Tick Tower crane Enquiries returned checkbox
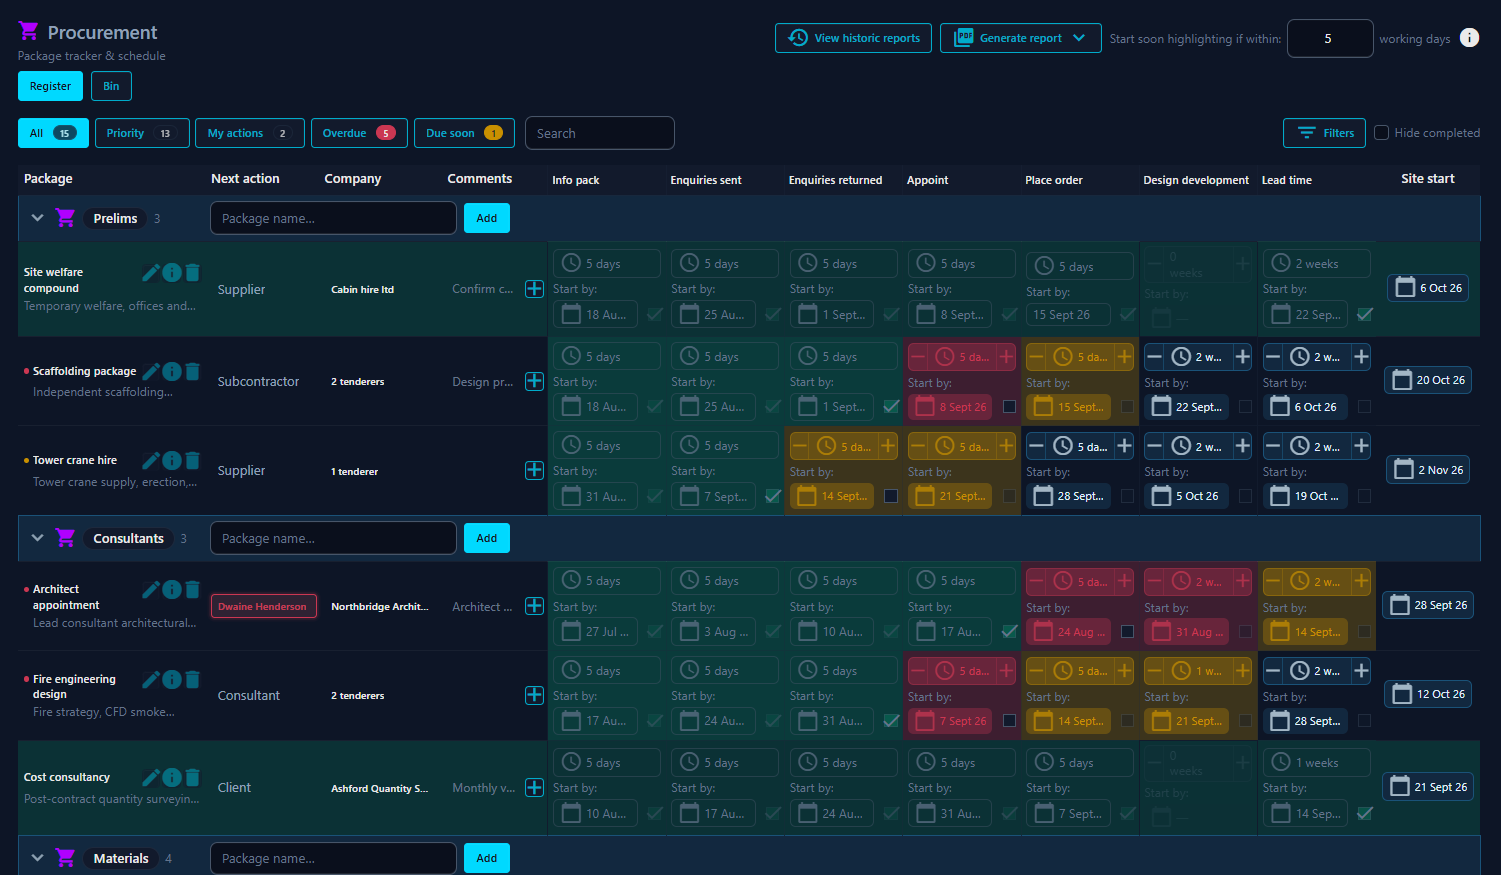This screenshot has width=1501, height=875. pos(891,496)
